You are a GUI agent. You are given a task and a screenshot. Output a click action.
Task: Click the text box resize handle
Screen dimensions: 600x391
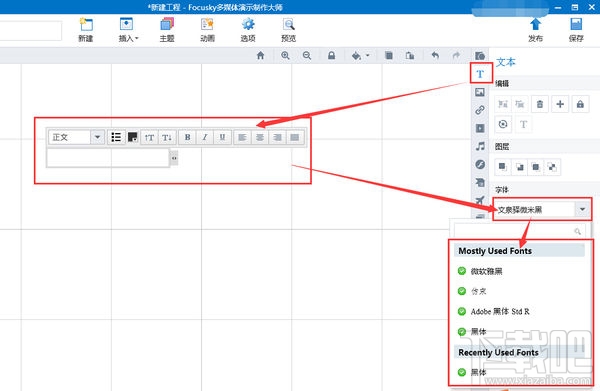(x=174, y=158)
